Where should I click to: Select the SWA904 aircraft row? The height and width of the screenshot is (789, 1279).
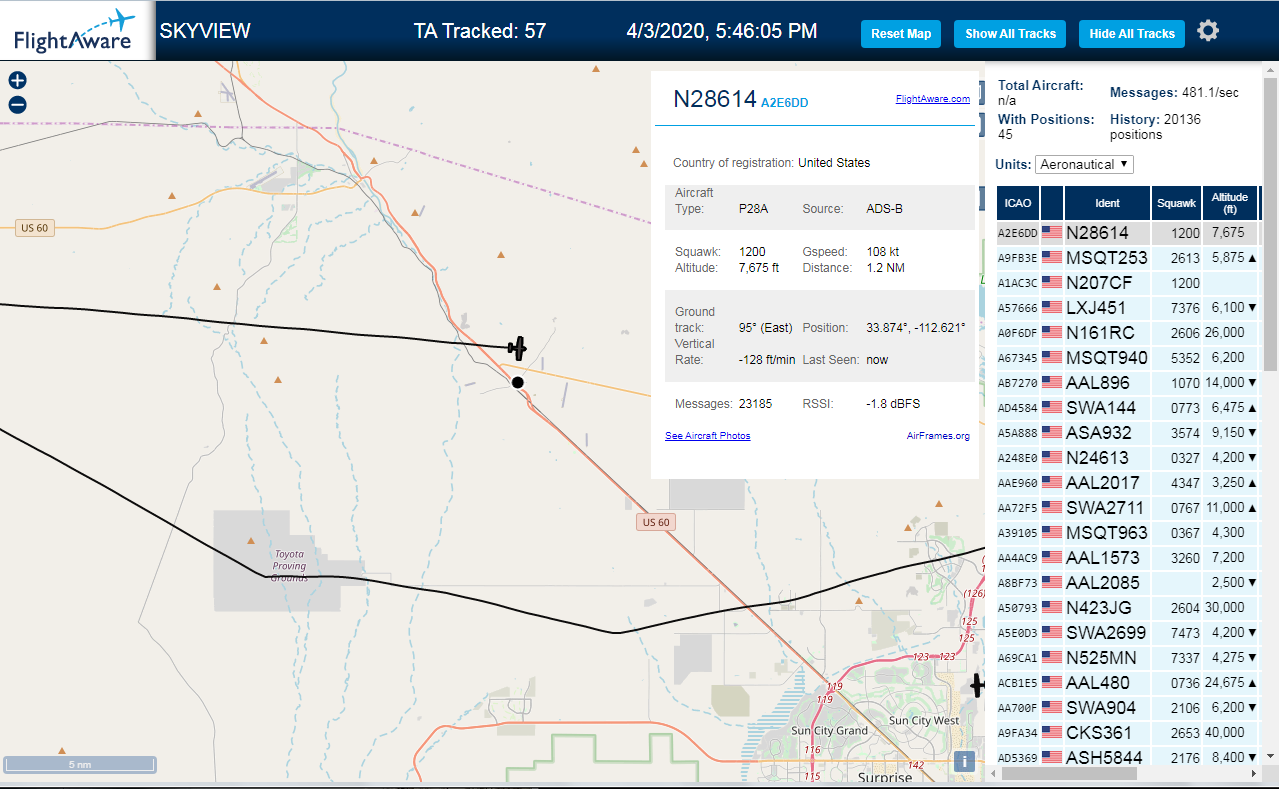pyautogui.click(x=1127, y=708)
